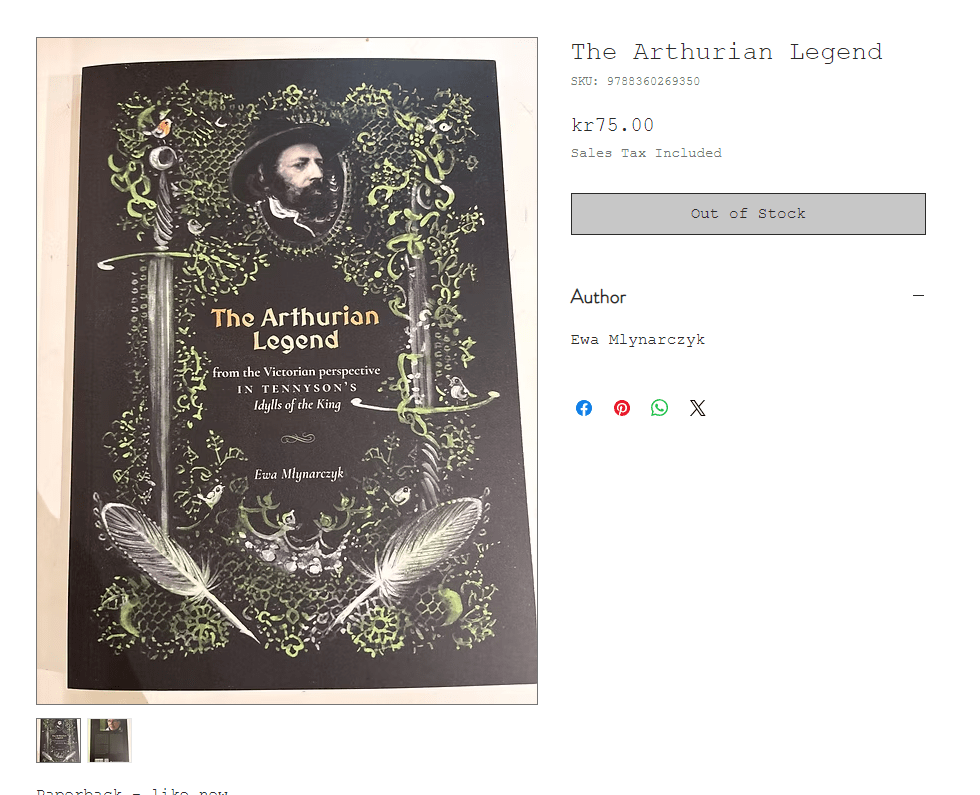Click the orange title text on cover
Viewport: 980px width, 795px height.
(x=295, y=328)
